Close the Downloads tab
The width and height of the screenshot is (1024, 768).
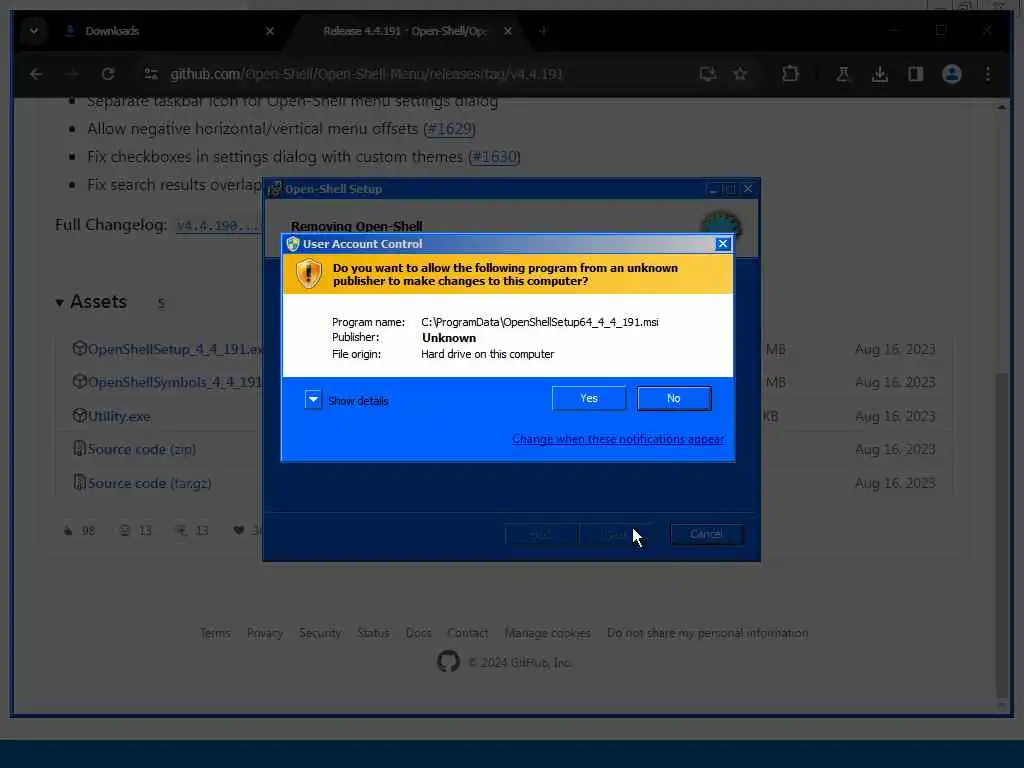pyautogui.click(x=270, y=31)
